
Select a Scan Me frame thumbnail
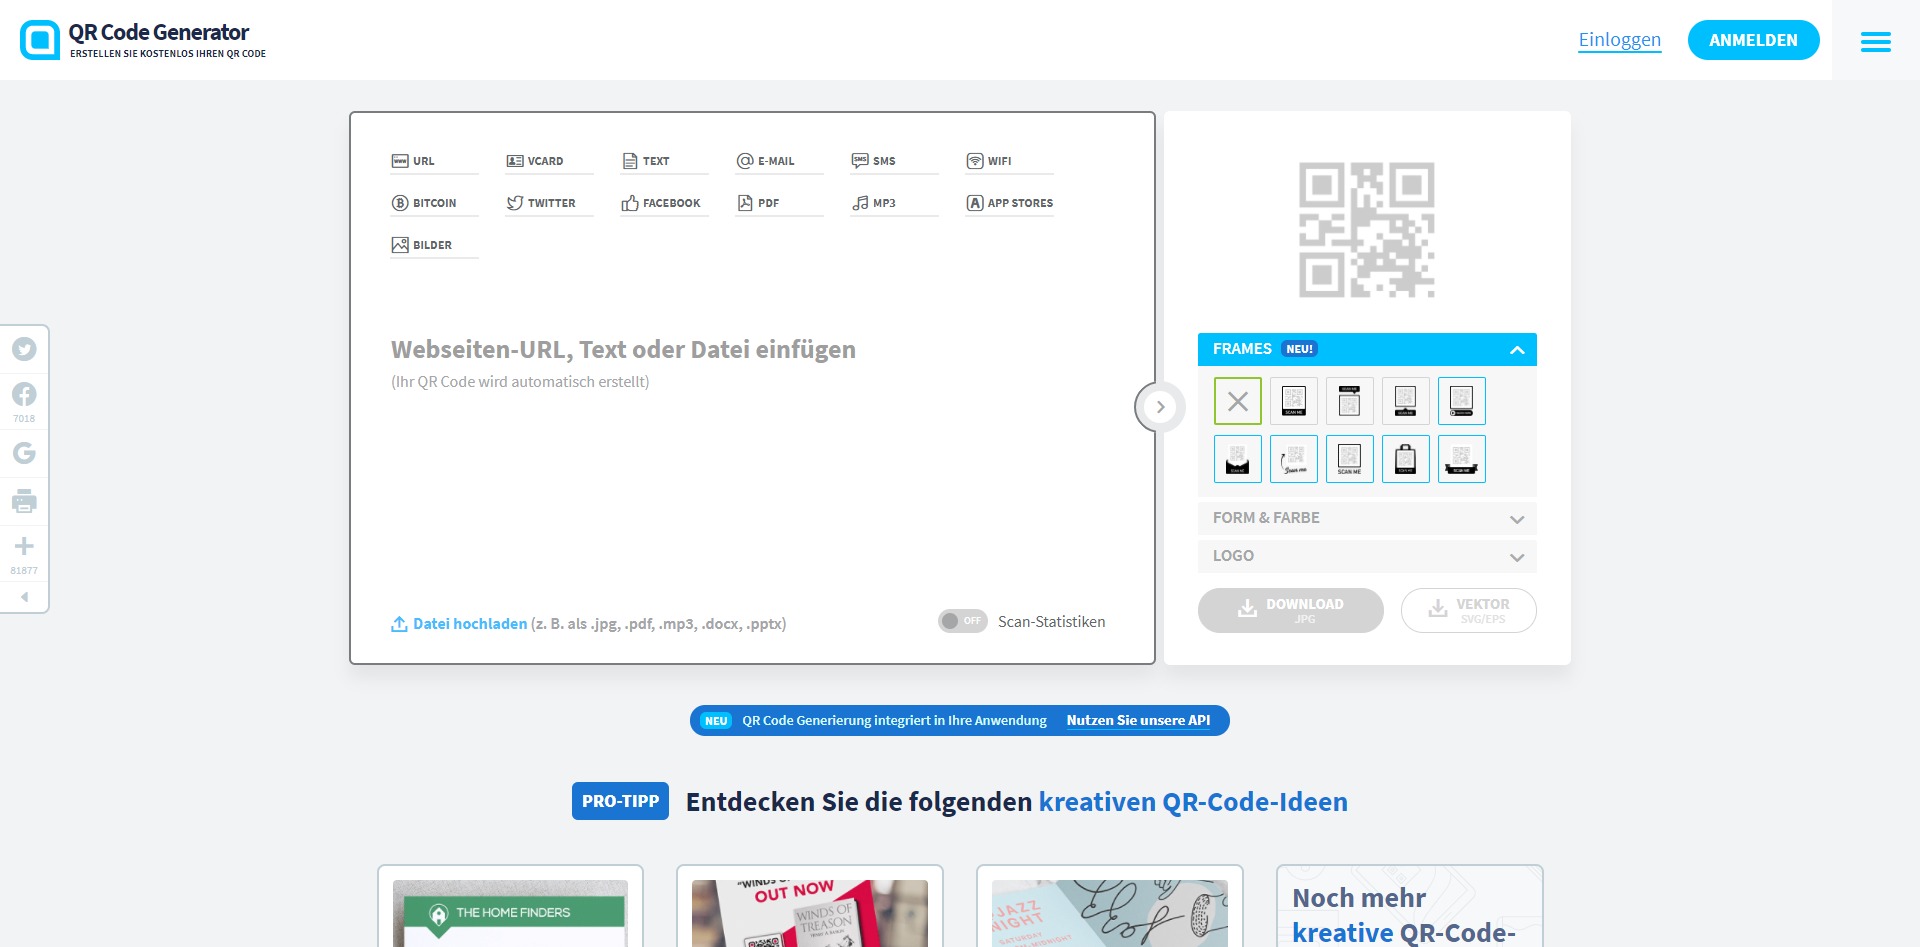coord(1293,400)
